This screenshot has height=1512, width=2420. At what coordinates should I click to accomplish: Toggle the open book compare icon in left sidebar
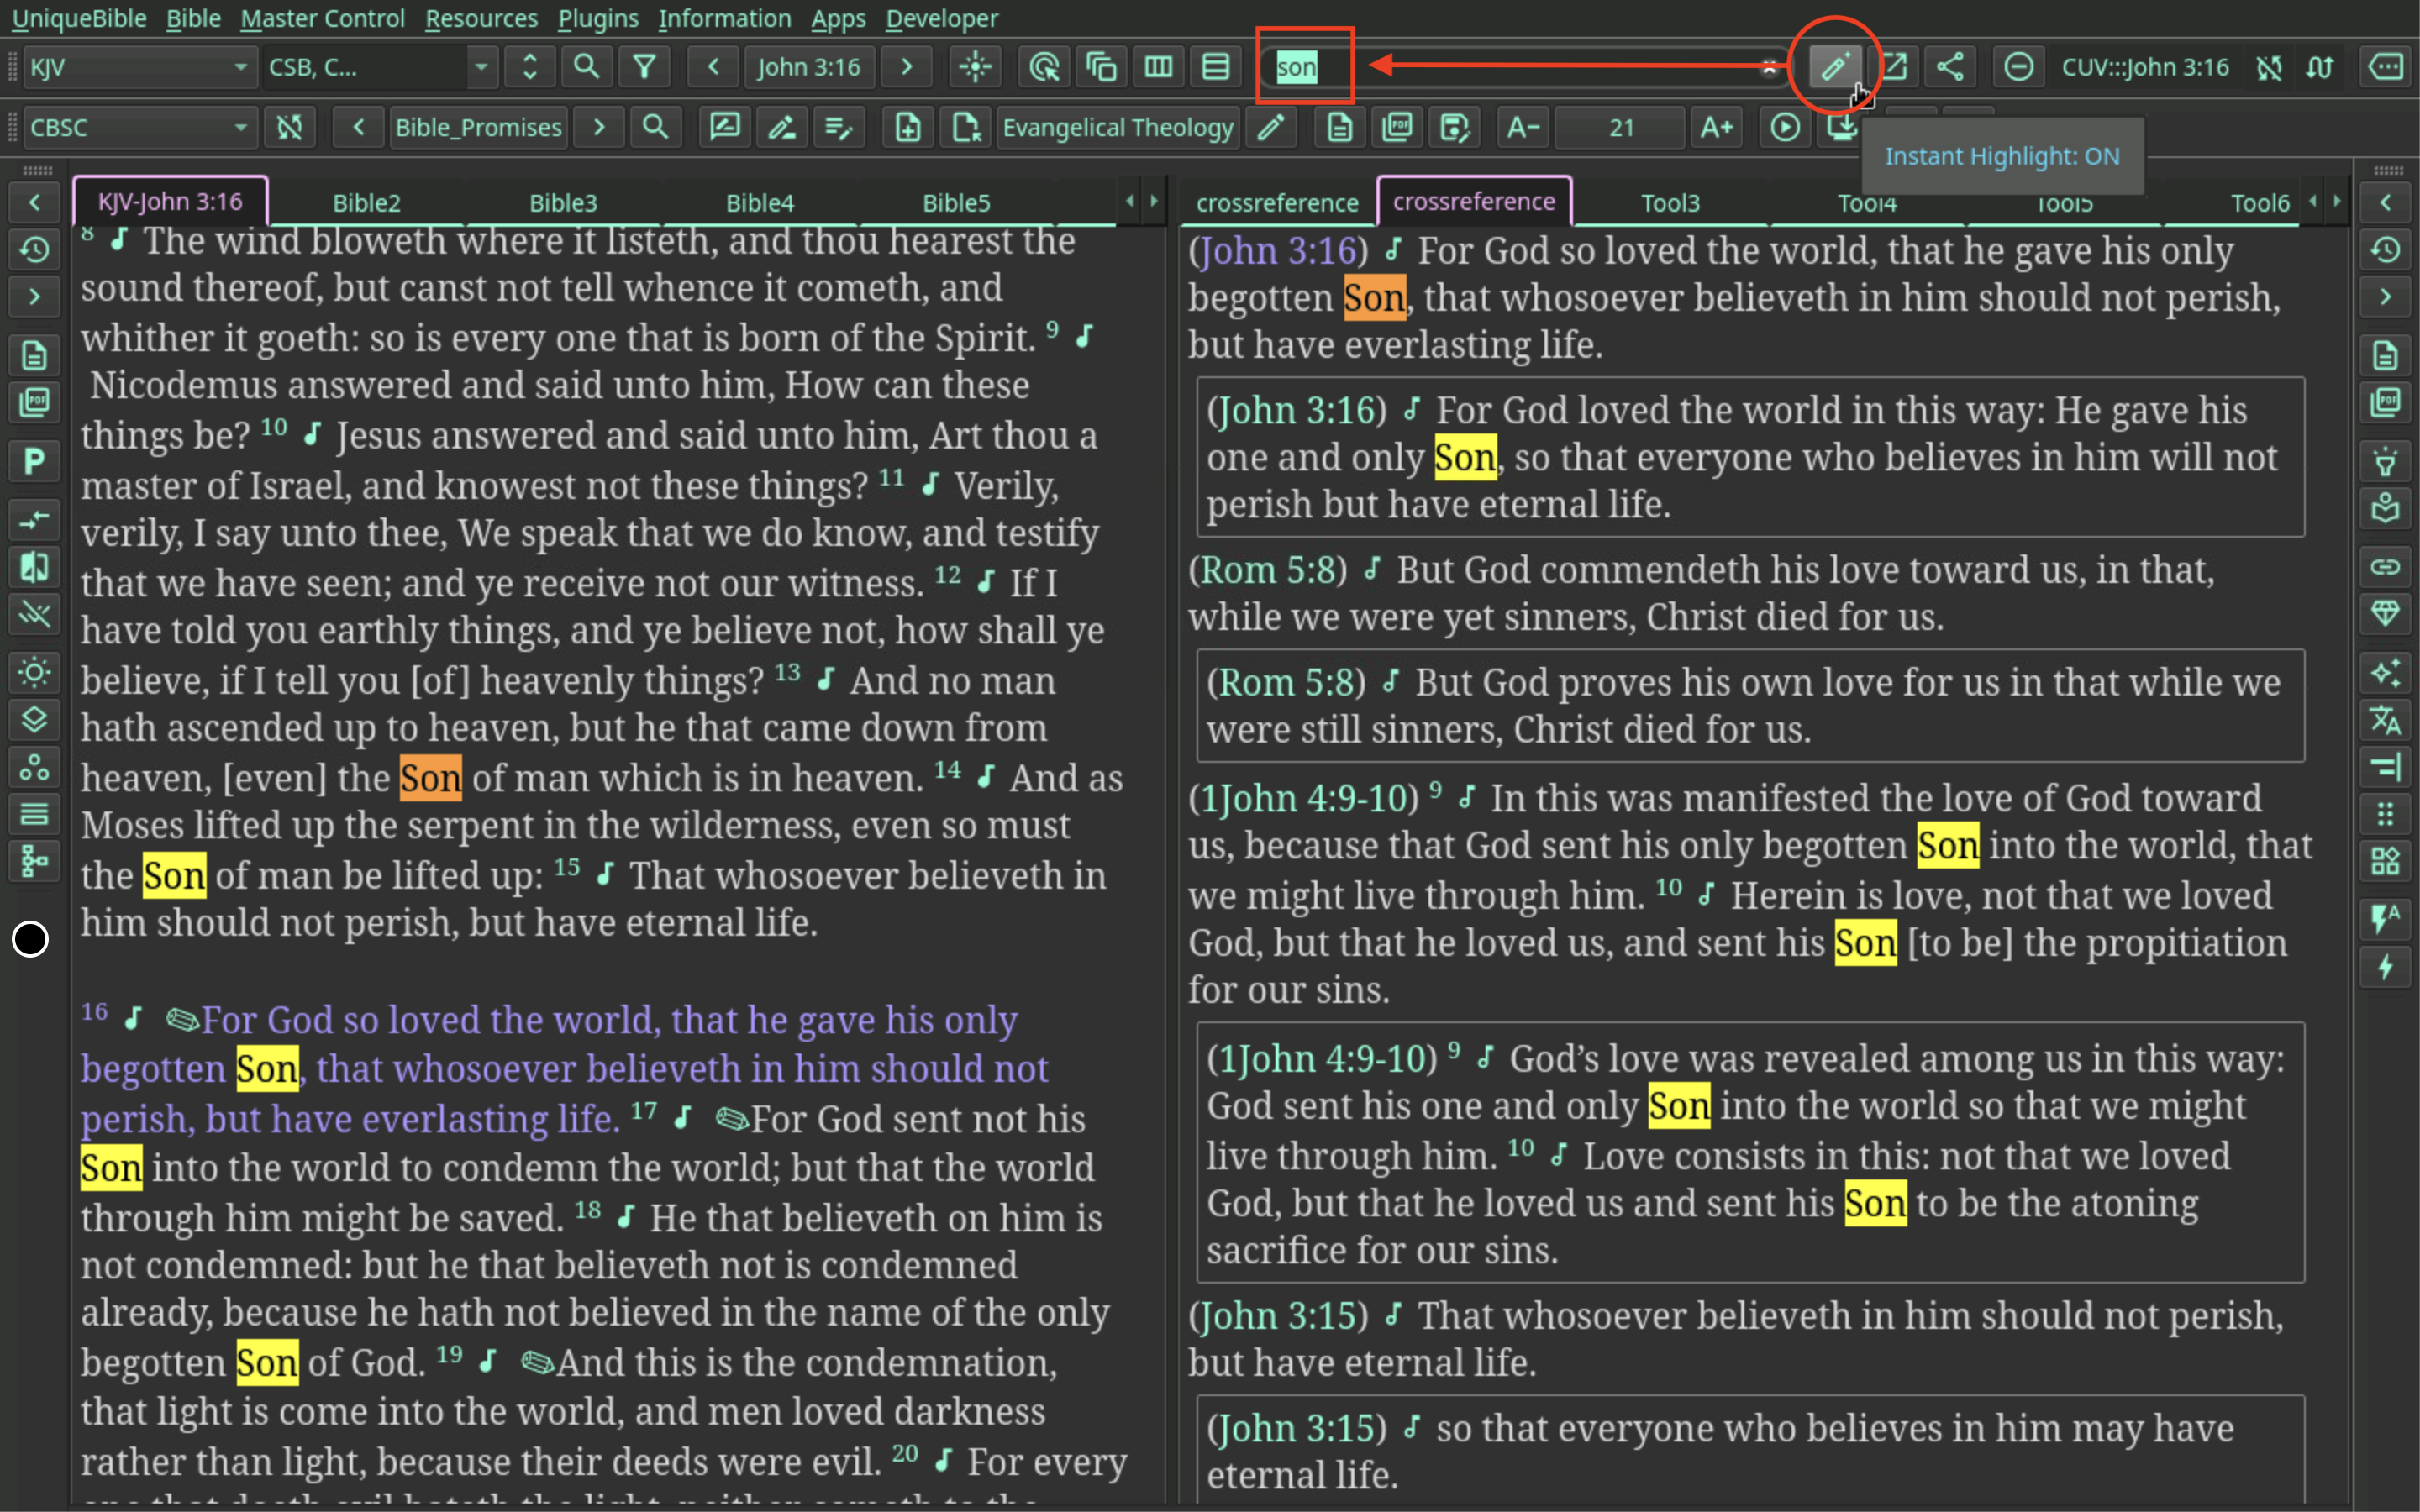[34, 567]
